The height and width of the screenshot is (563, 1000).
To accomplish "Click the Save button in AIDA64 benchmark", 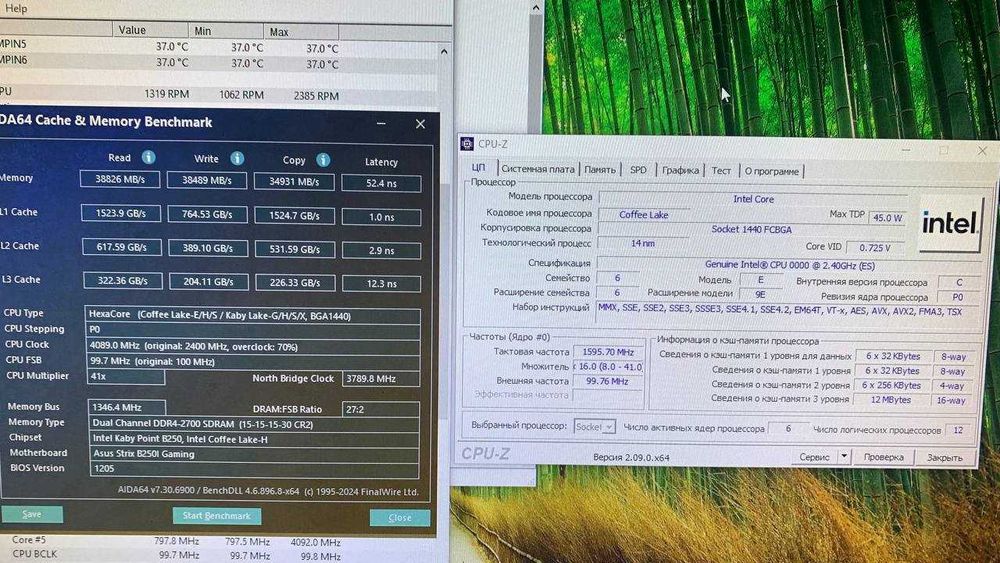I will point(32,514).
